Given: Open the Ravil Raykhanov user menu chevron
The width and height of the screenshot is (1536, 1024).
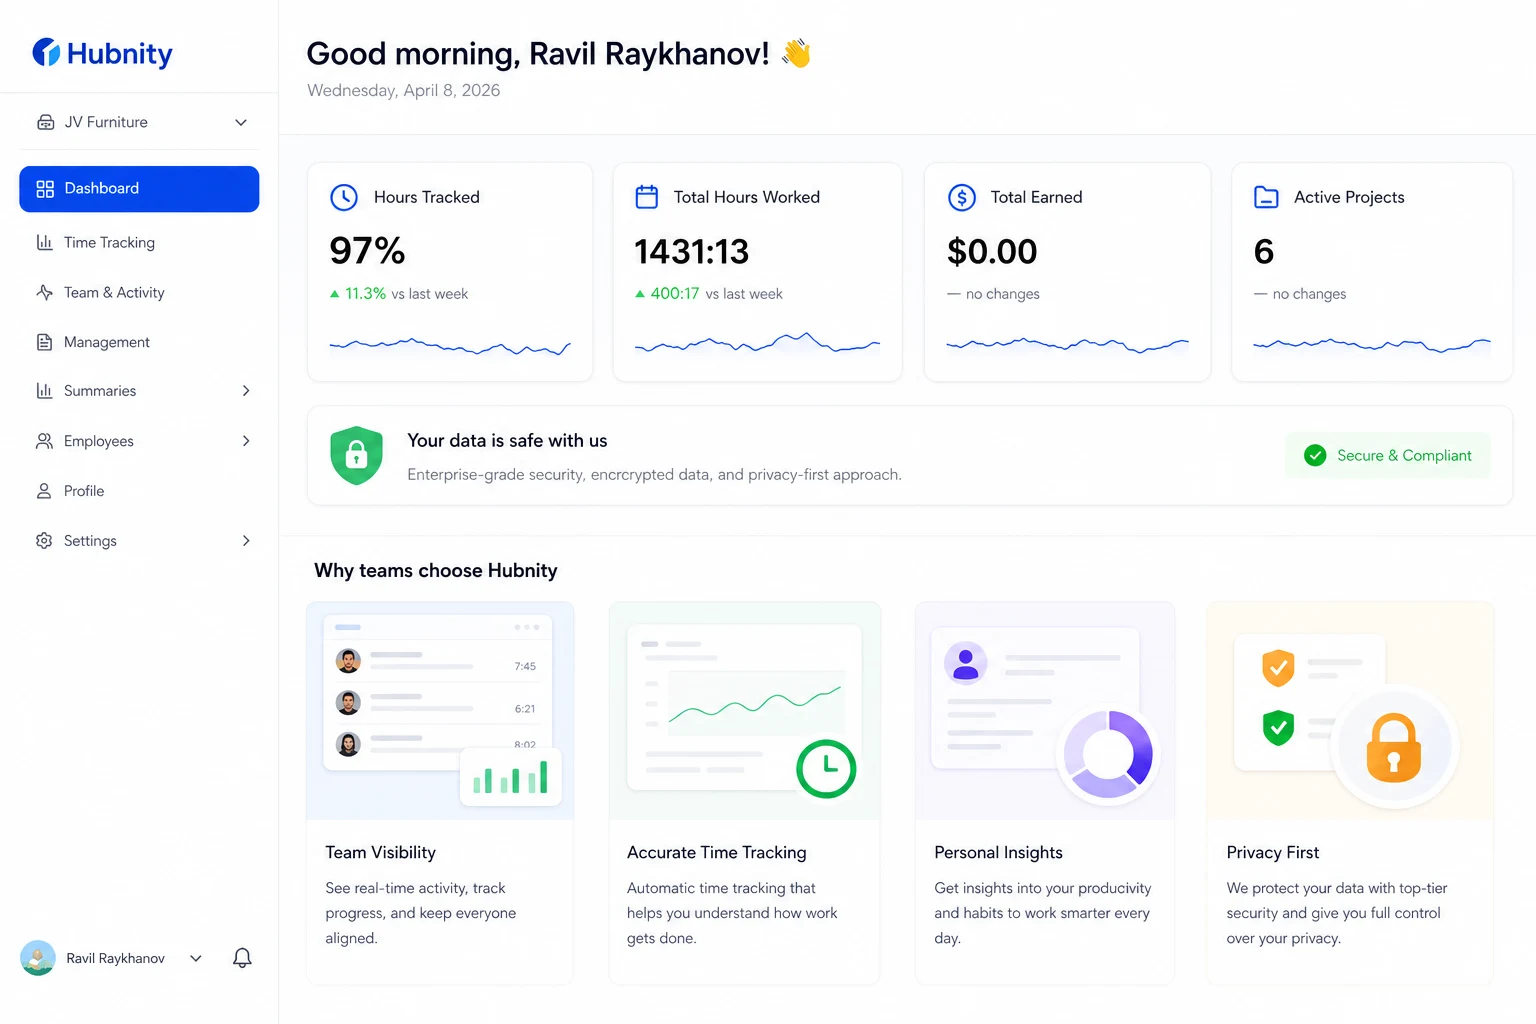Looking at the screenshot, I should (x=196, y=958).
